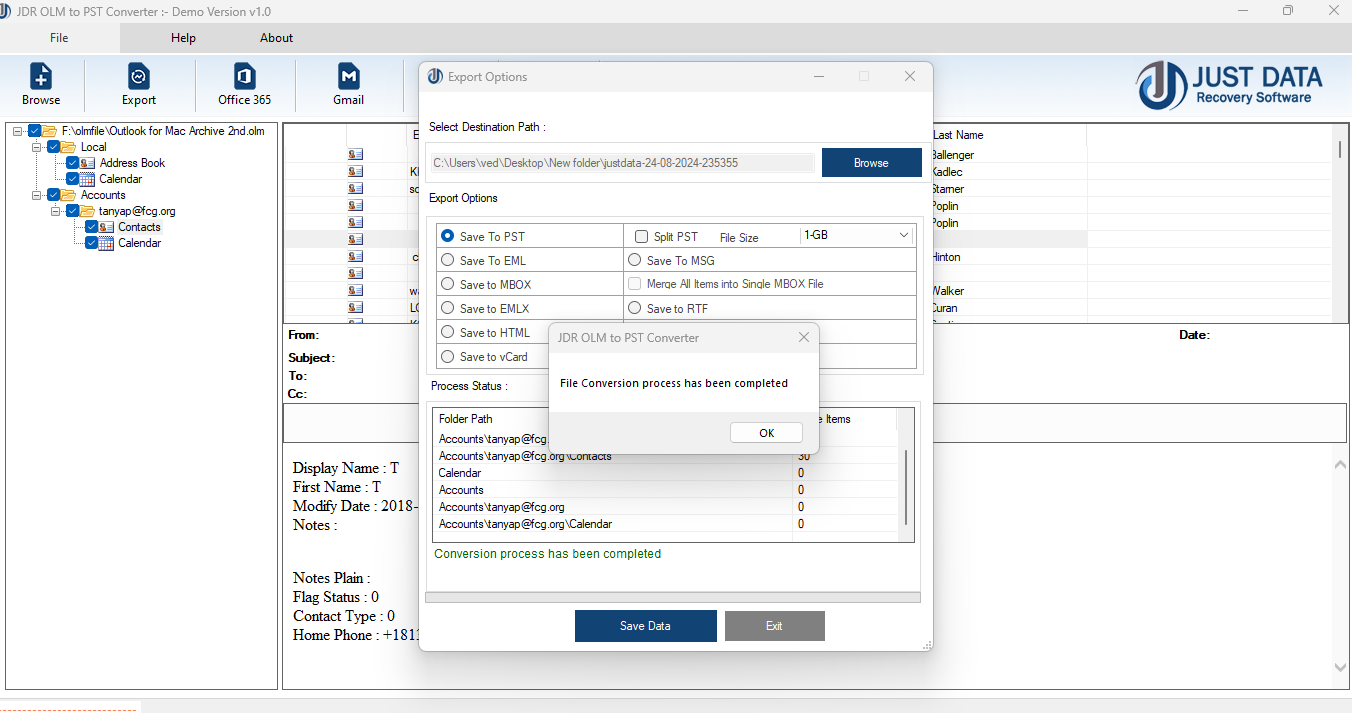Click the details pane scroll-down arrow
Viewport: 1352px width, 713px height.
coord(1340,667)
